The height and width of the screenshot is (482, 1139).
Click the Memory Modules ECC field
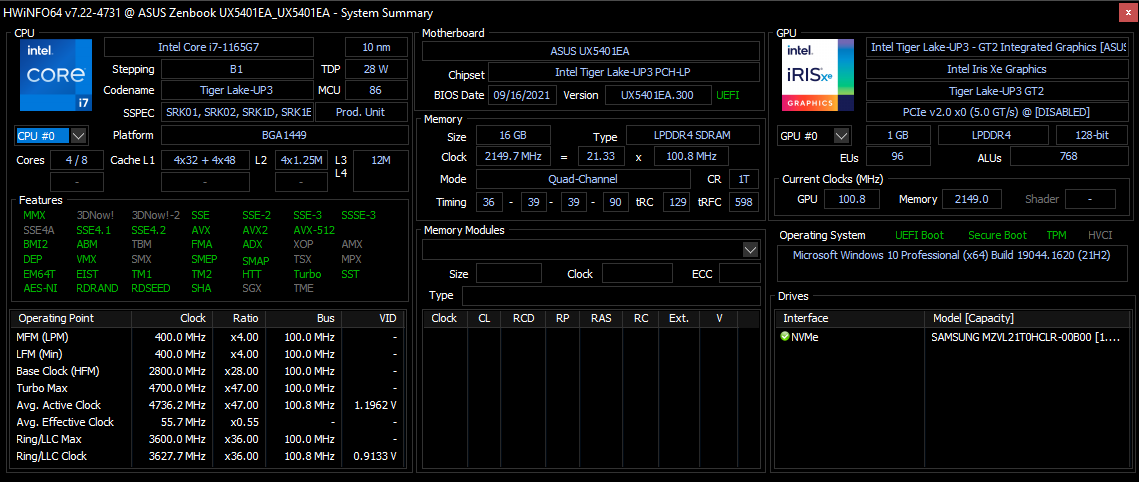pos(739,274)
